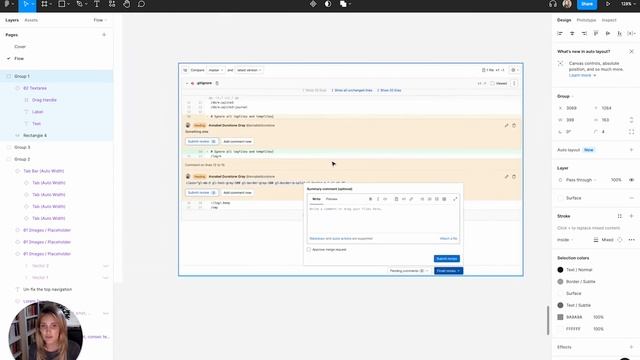This screenshot has width=640, height=360.
Task: Click the Border / Subtle color swatch
Action: pyautogui.click(x=560, y=282)
